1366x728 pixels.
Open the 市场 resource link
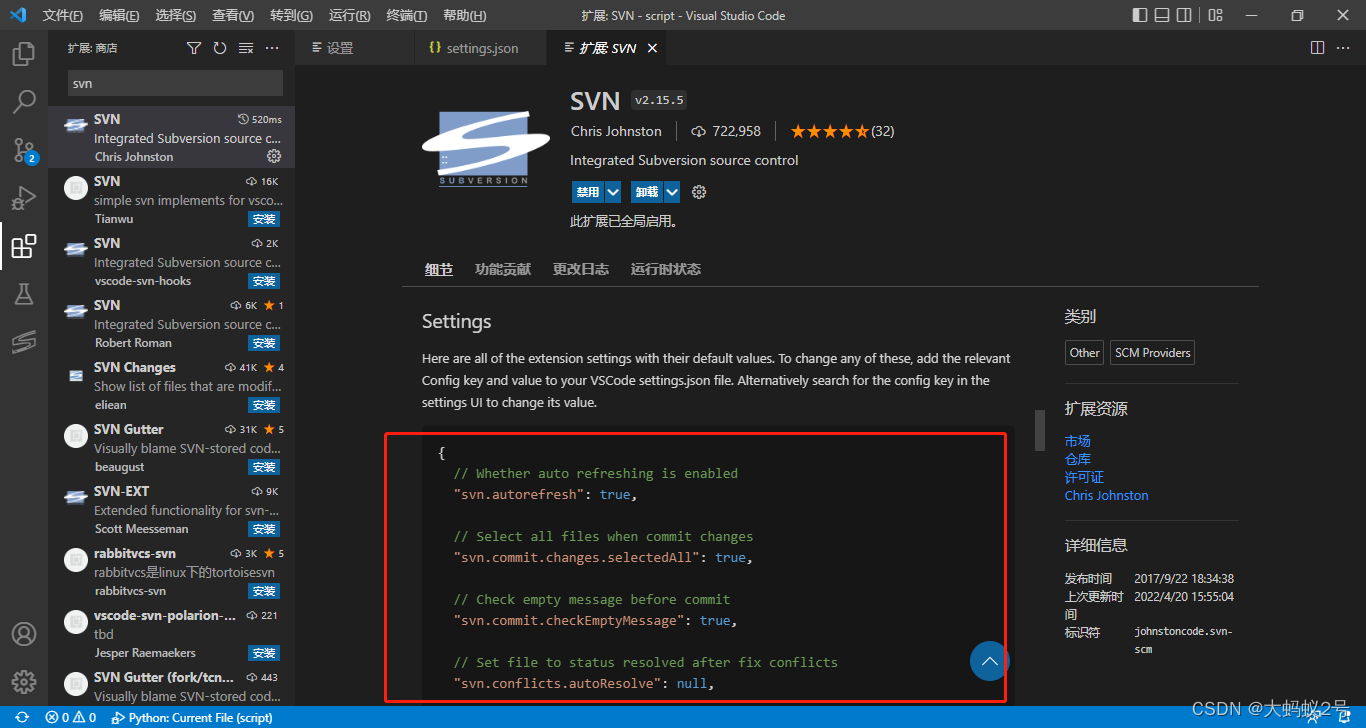tap(1078, 441)
